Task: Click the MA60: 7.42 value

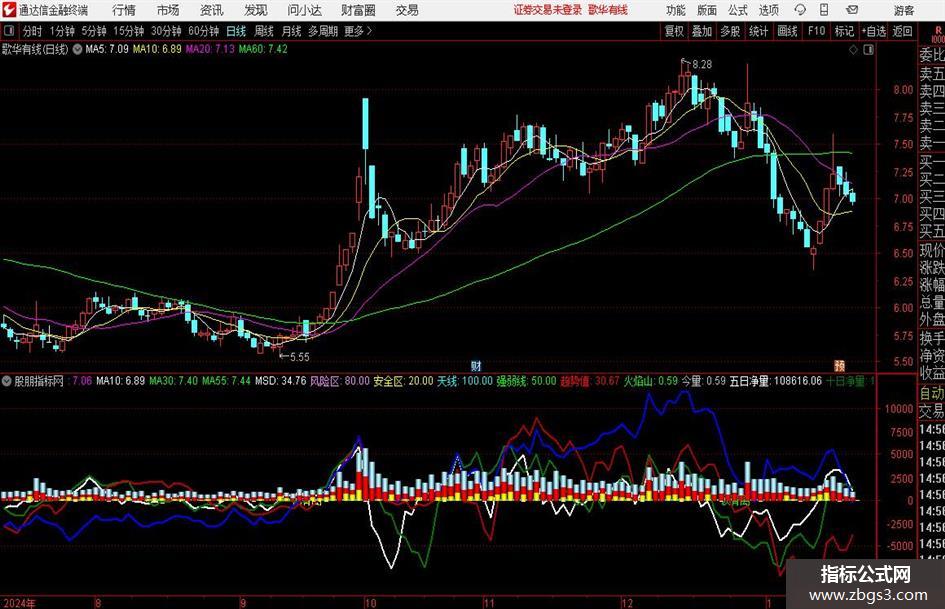Action: click(x=263, y=49)
